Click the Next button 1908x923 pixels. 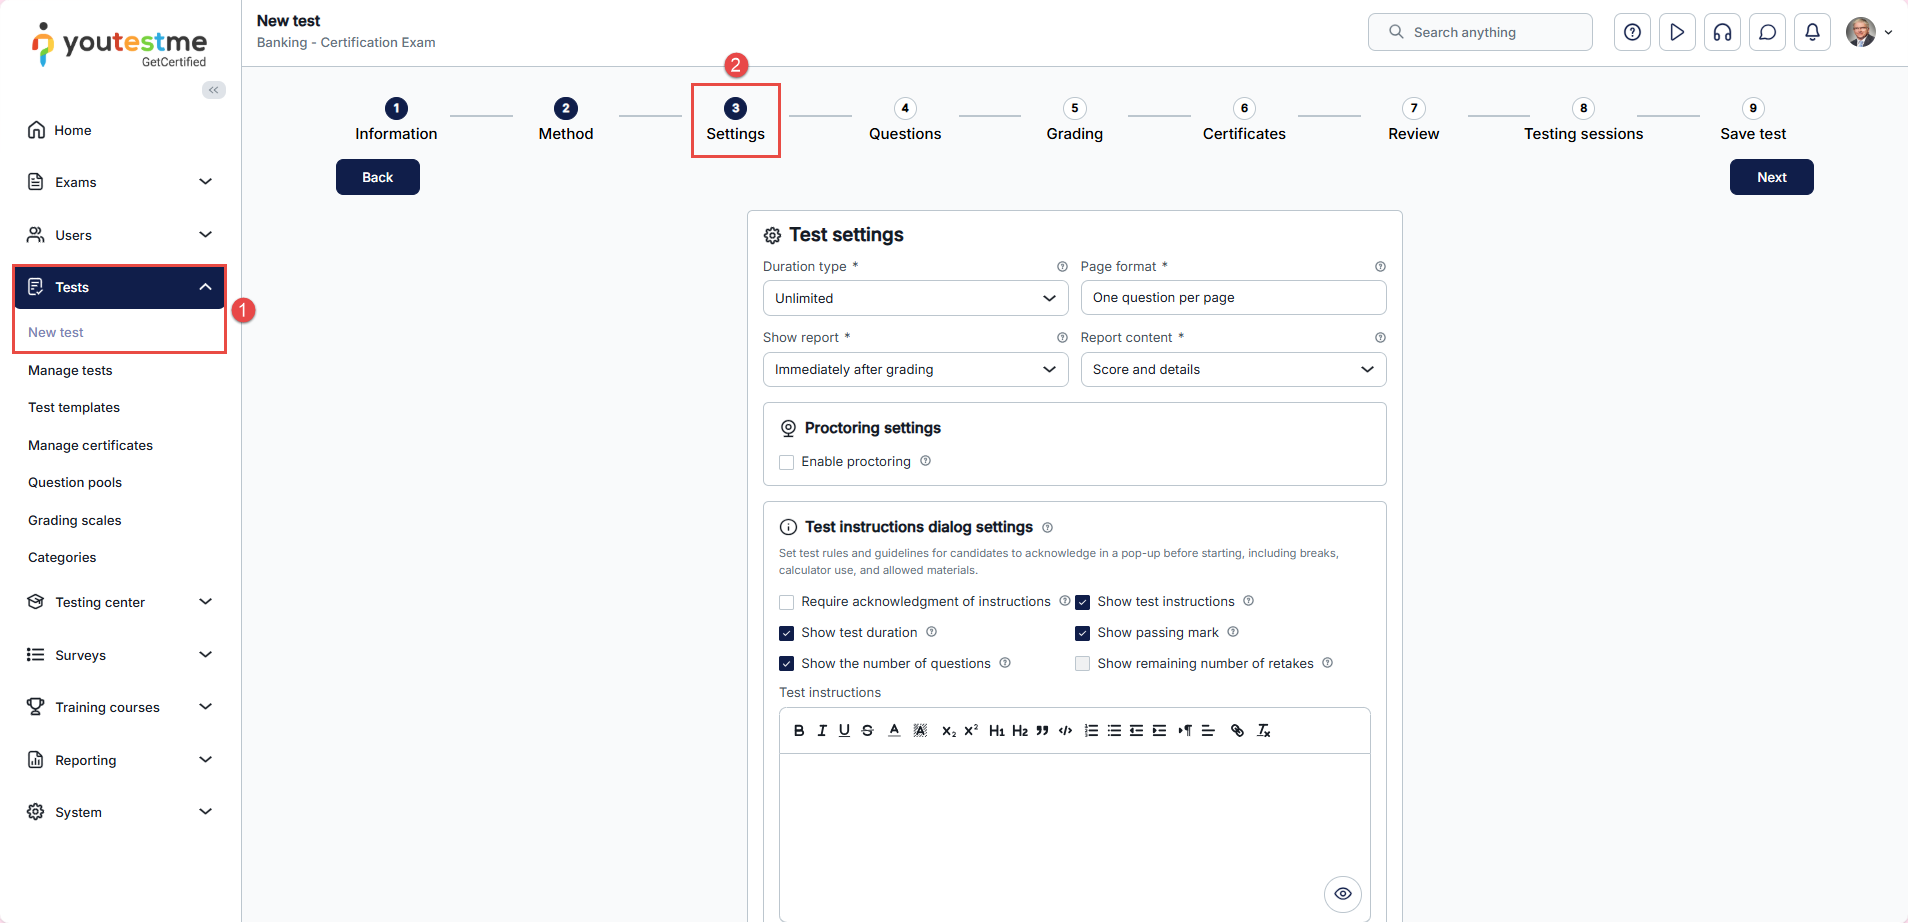click(x=1771, y=177)
